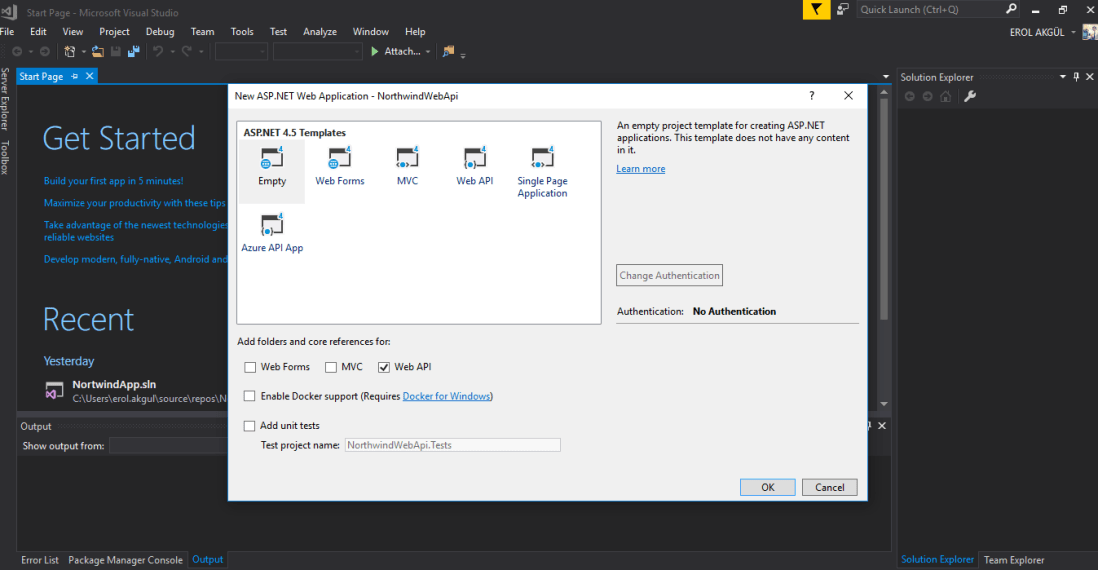Choose the Single Page Application template
The width and height of the screenshot is (1098, 570).
click(x=542, y=159)
